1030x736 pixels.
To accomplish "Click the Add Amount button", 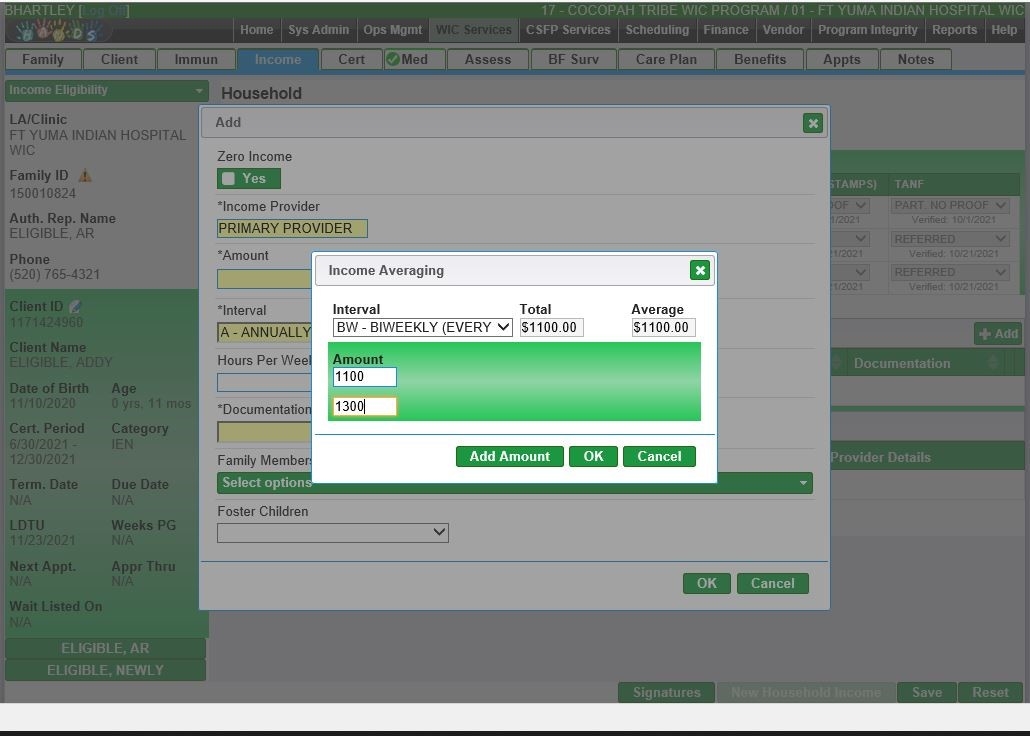I will pos(509,456).
